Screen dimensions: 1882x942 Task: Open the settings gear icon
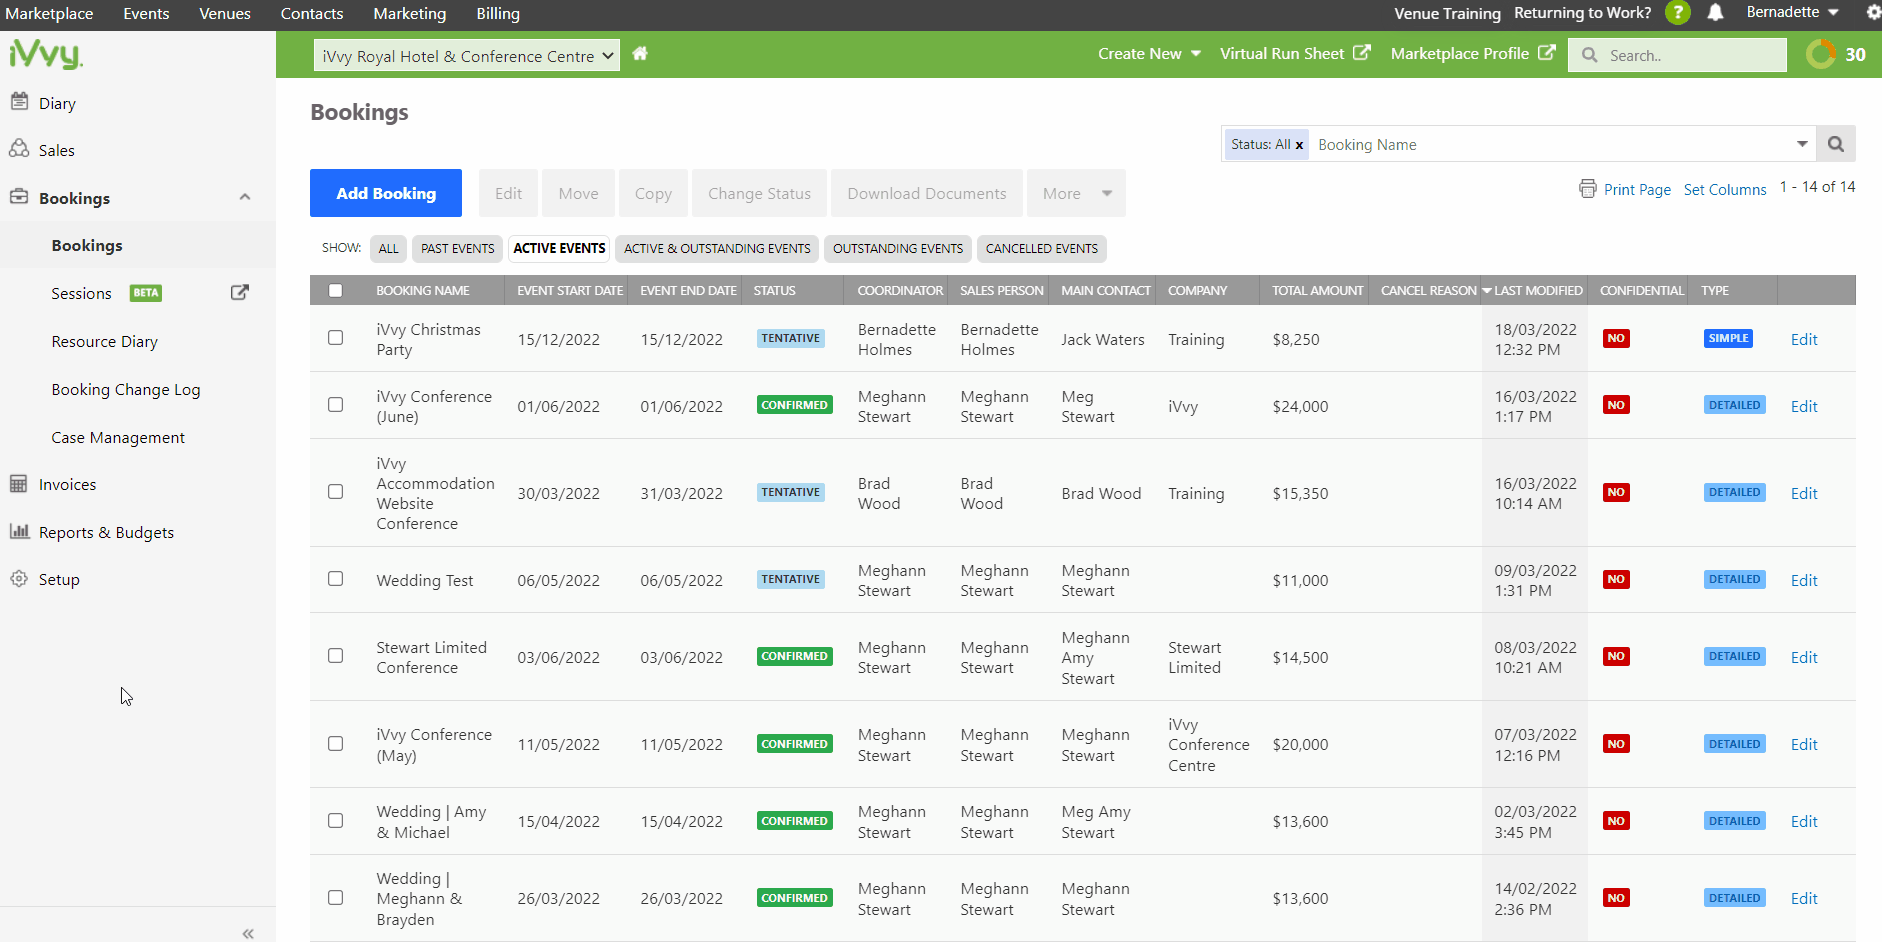click(x=1874, y=13)
